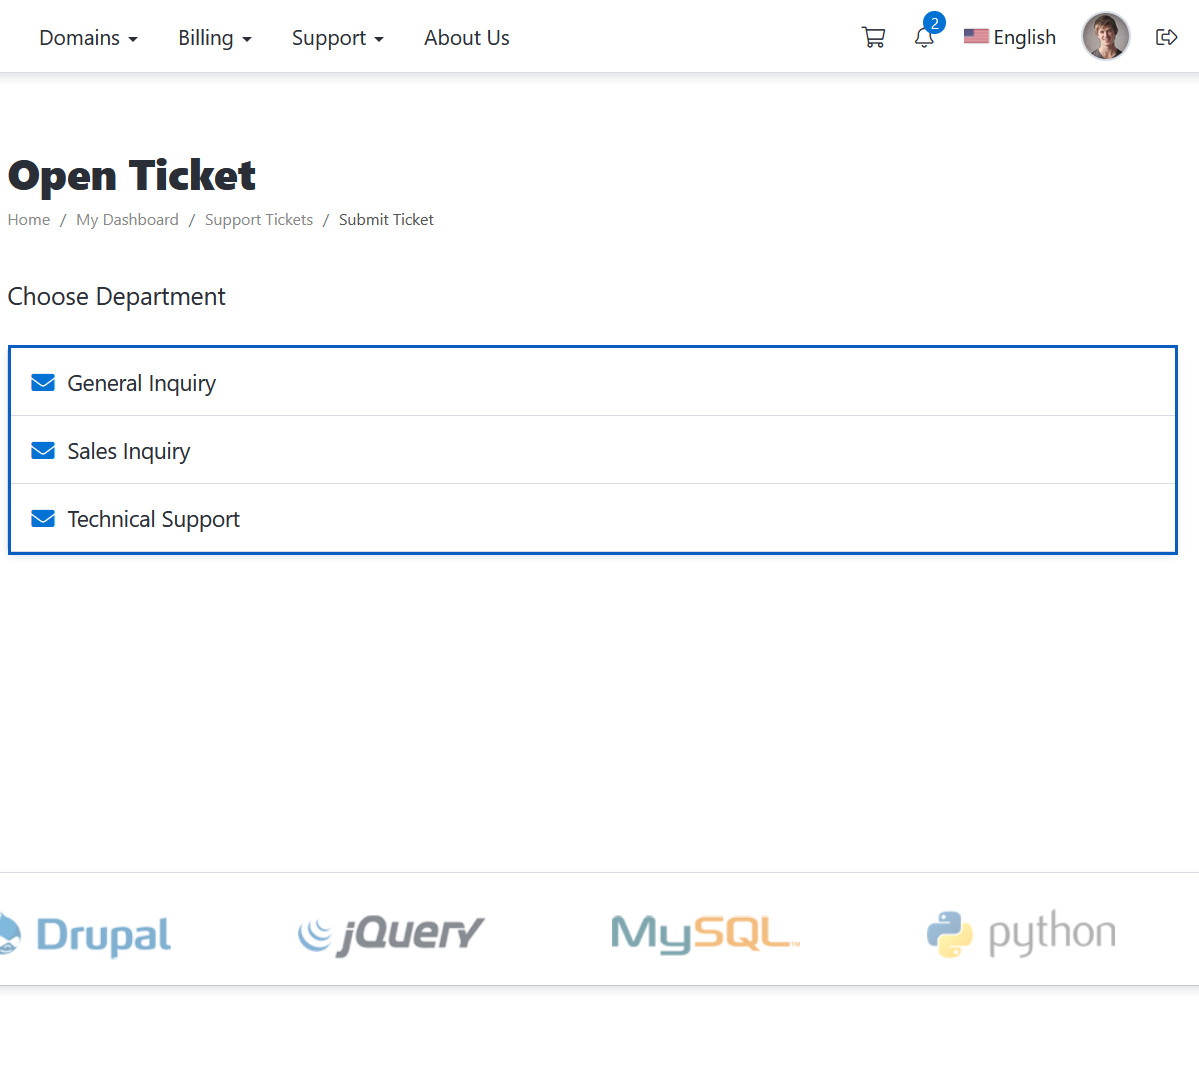Click the notifications bell icon
This screenshot has width=1199, height=1080.
(x=924, y=38)
